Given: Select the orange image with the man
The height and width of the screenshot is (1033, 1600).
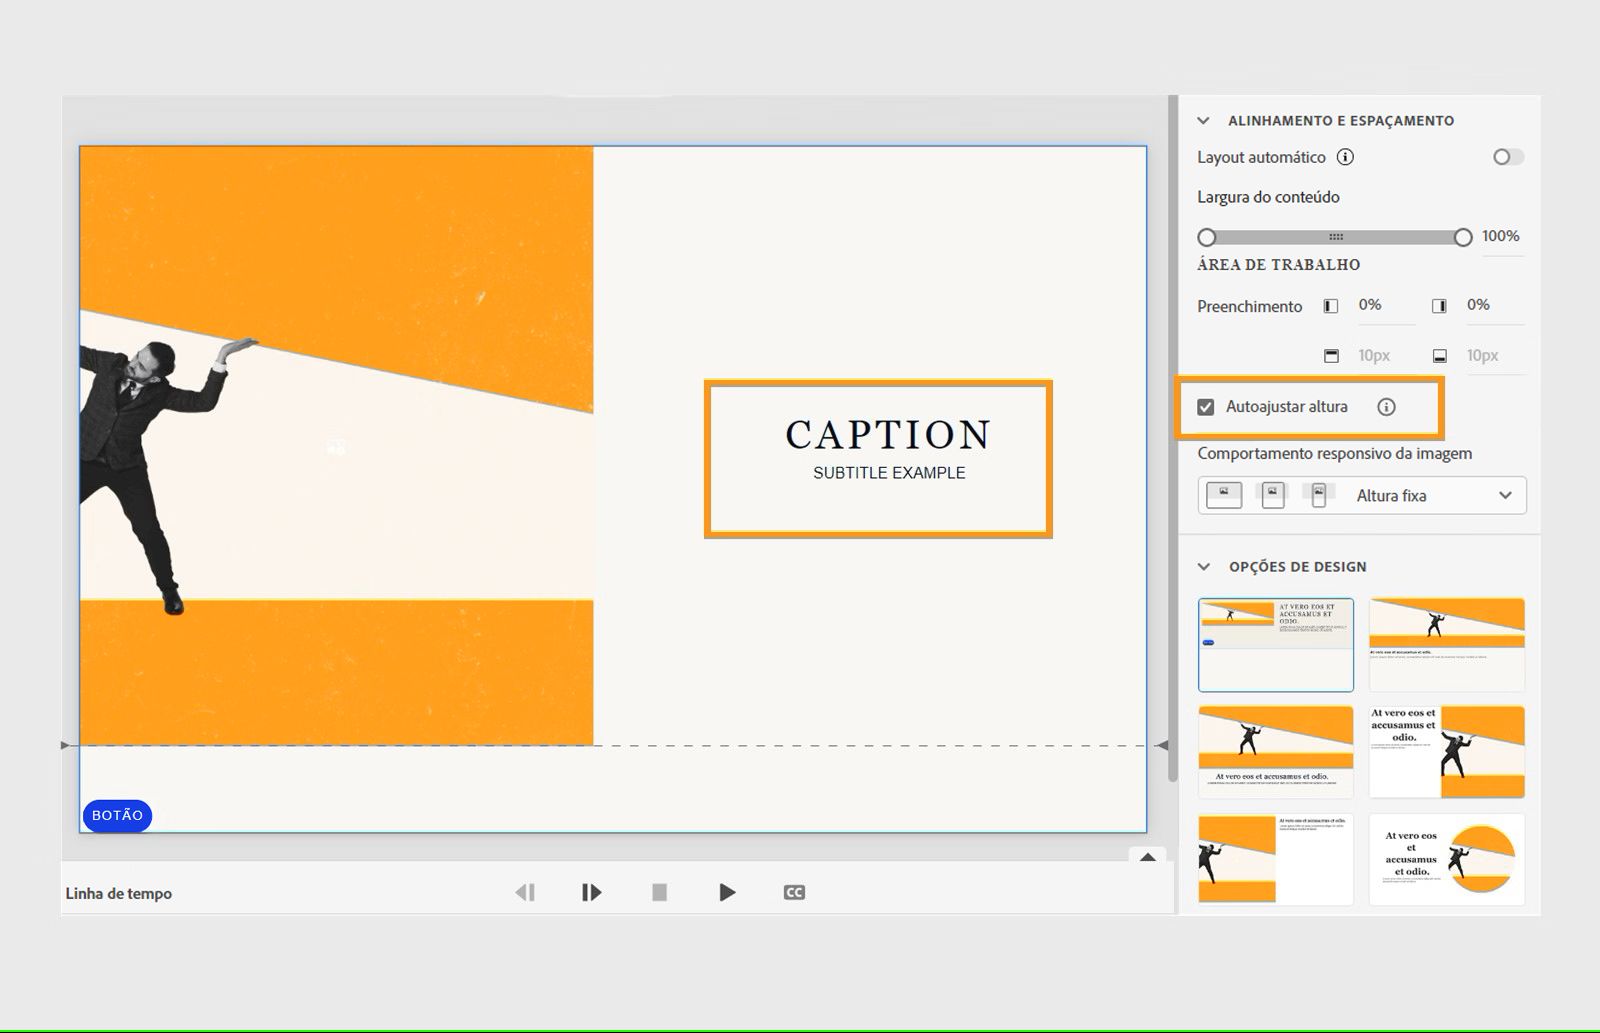Looking at the screenshot, I should pos(336,446).
